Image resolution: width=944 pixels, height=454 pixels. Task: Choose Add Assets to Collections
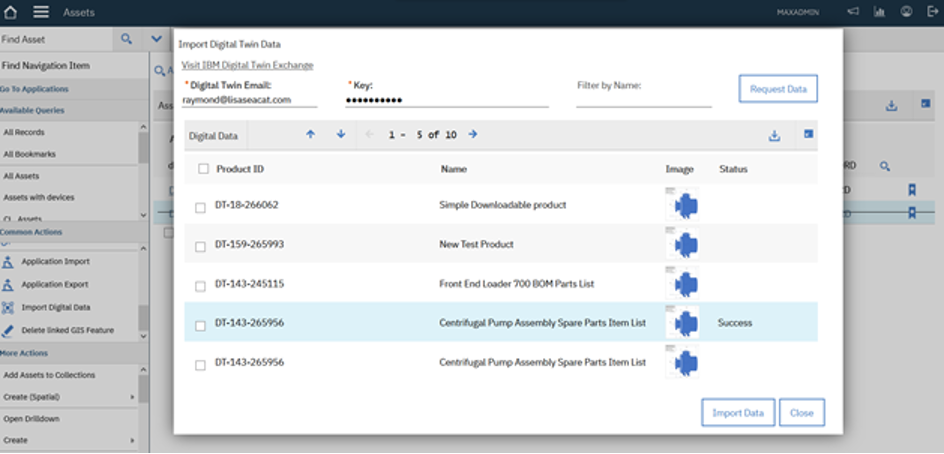tap(49, 375)
